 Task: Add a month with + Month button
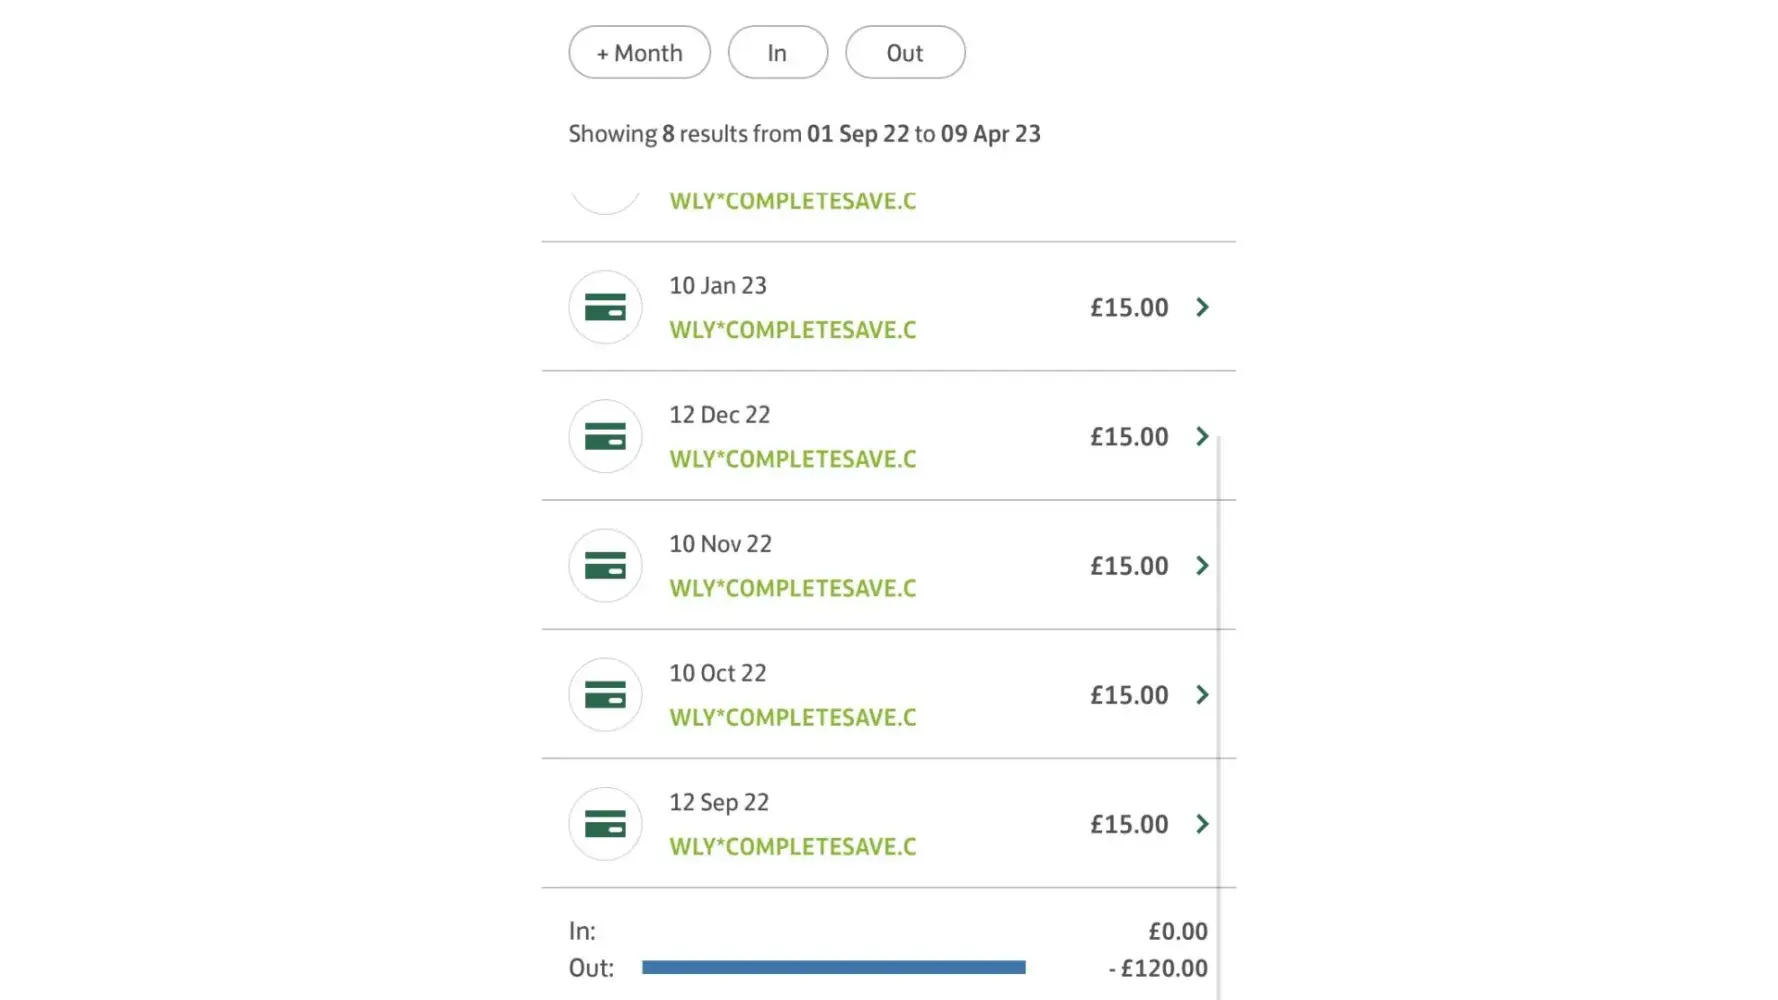pos(639,52)
